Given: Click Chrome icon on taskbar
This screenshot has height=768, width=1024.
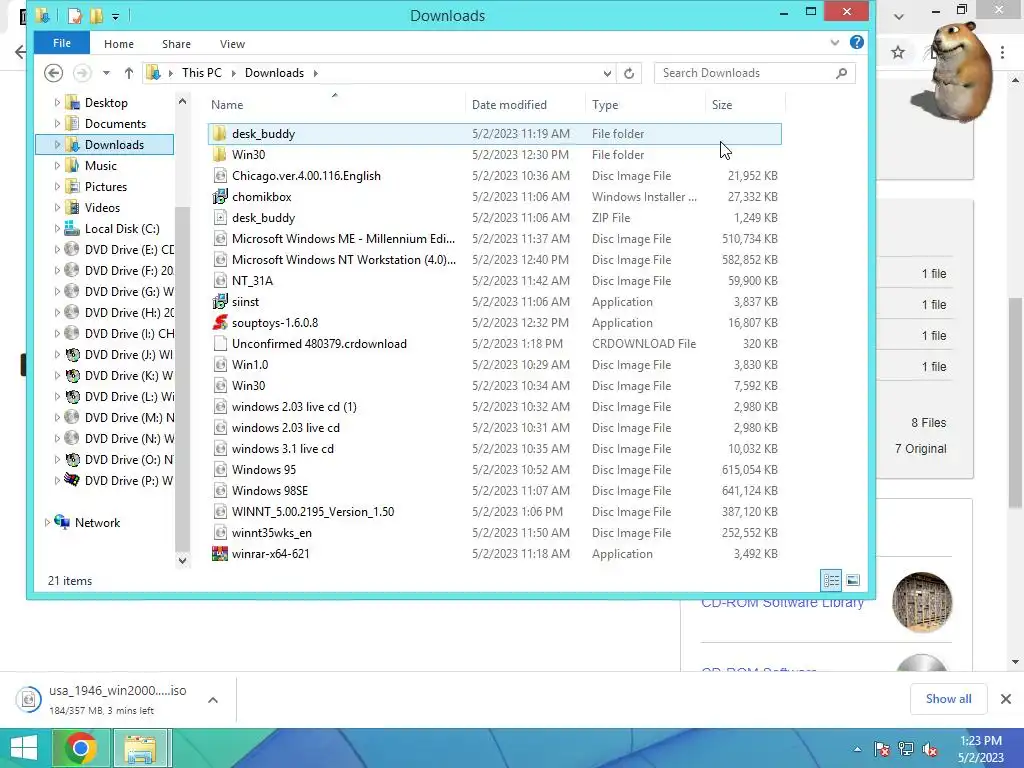Looking at the screenshot, I should click(x=81, y=748).
